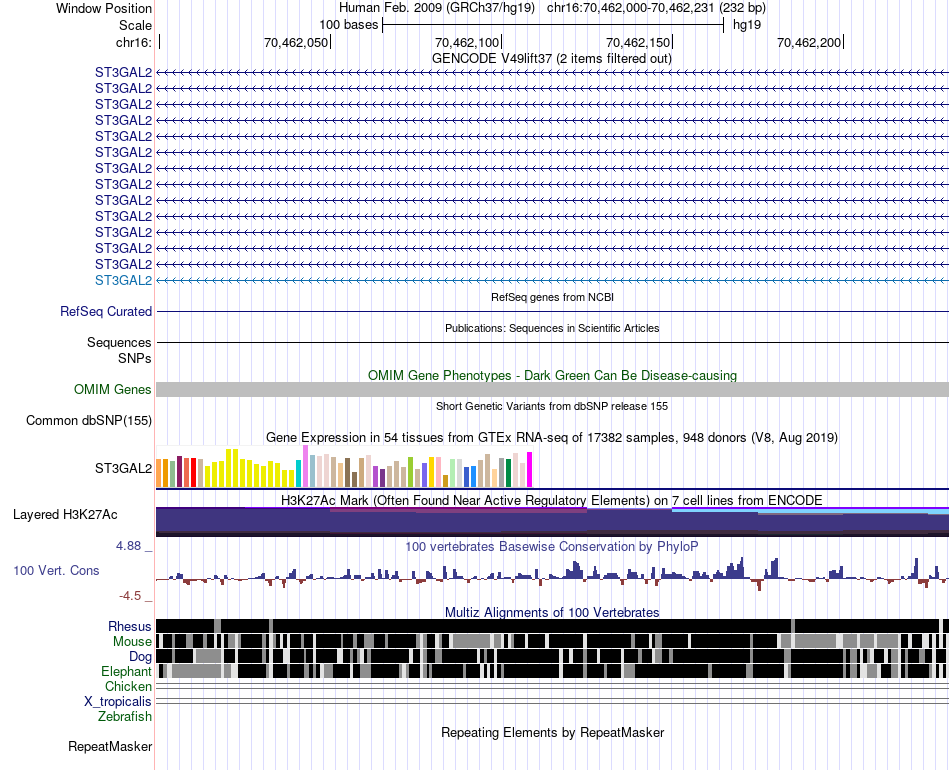
Task: Click the 100 Vert. Cons label
Action: pos(56,571)
